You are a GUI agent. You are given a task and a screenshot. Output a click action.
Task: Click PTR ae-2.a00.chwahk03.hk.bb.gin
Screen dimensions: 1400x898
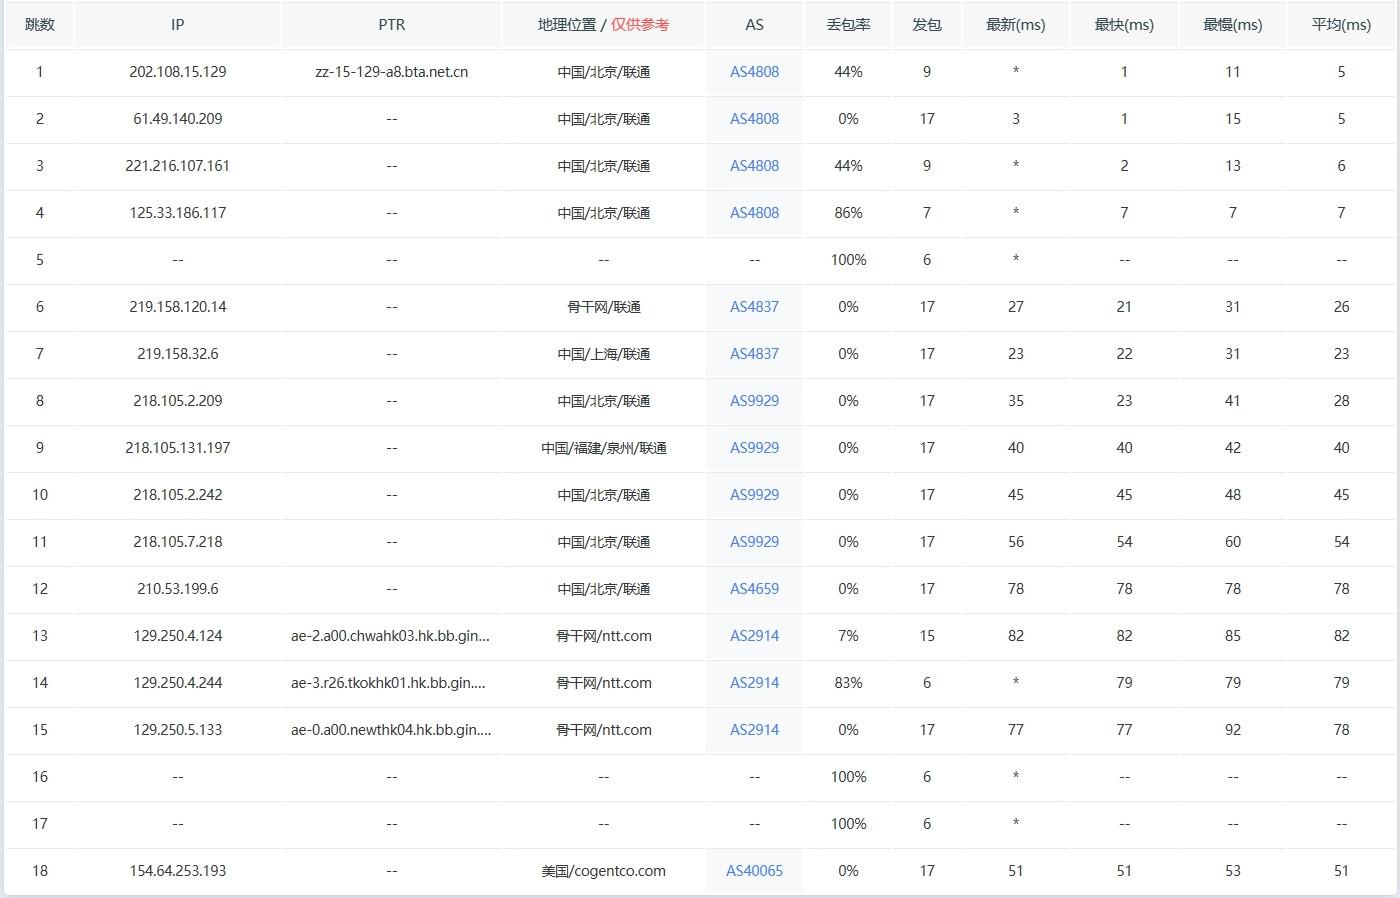[391, 636]
